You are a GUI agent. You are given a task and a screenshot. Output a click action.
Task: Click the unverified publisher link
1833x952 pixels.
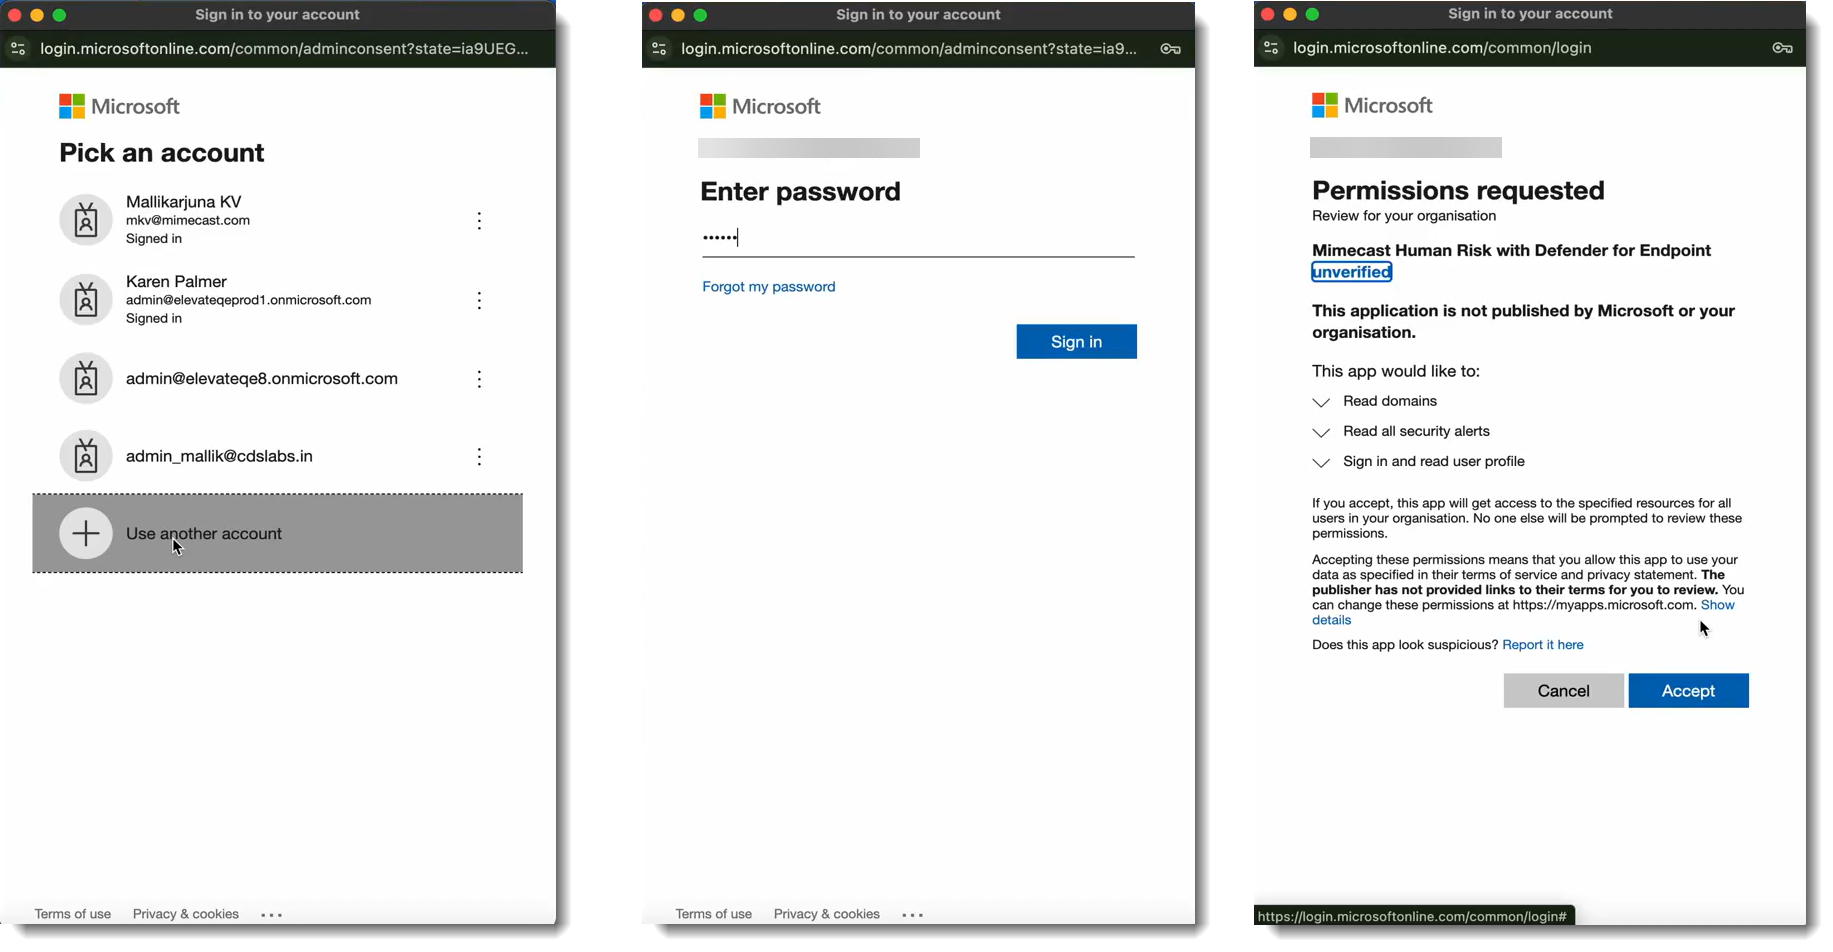[x=1351, y=272]
